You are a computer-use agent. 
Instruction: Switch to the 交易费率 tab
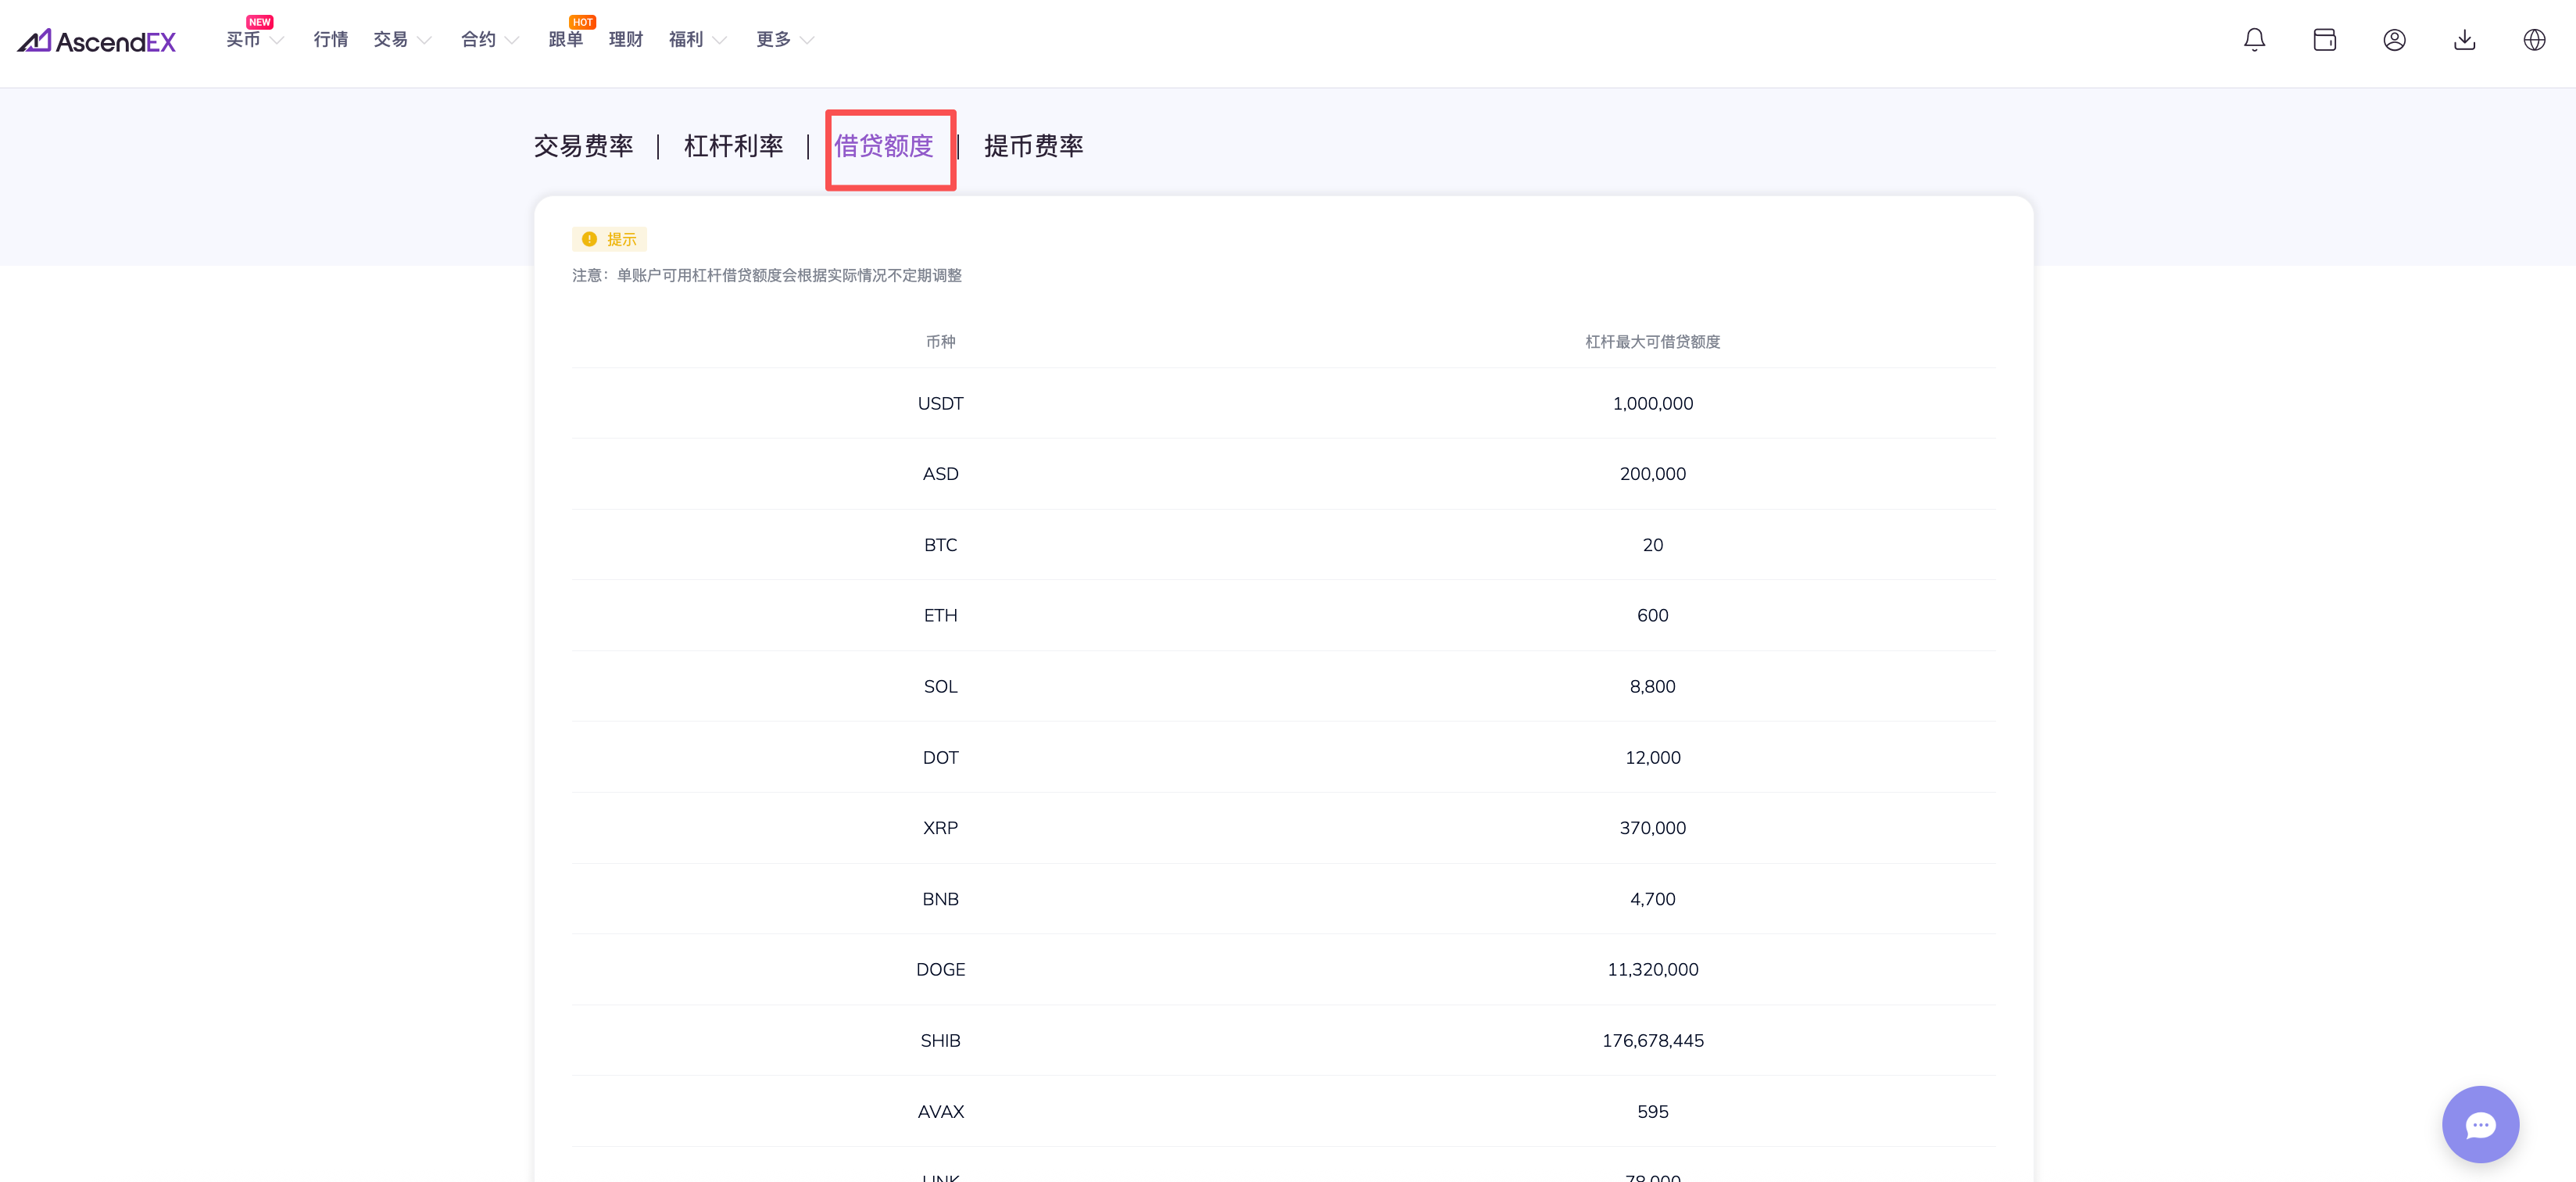(583, 146)
